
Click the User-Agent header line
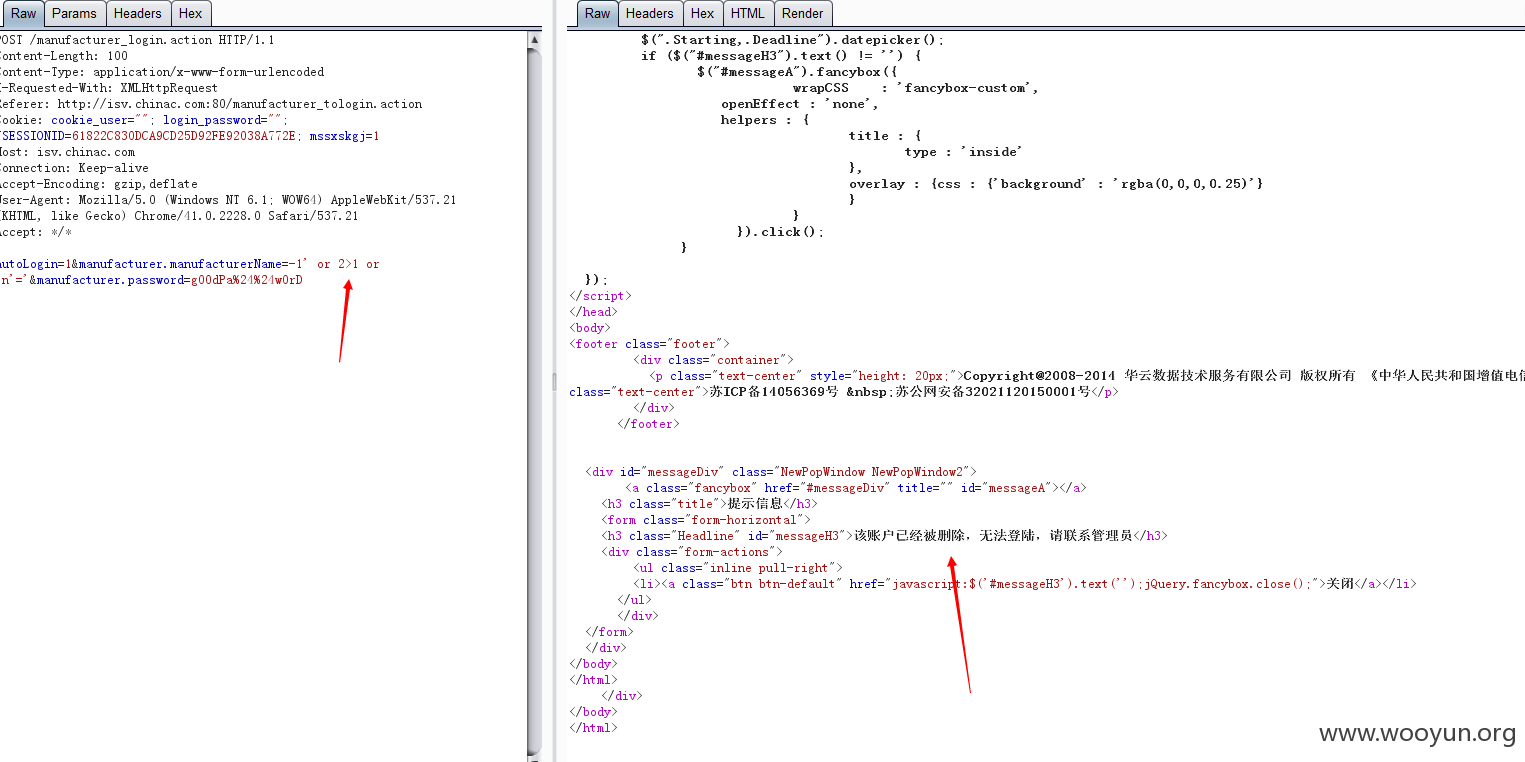coord(228,200)
